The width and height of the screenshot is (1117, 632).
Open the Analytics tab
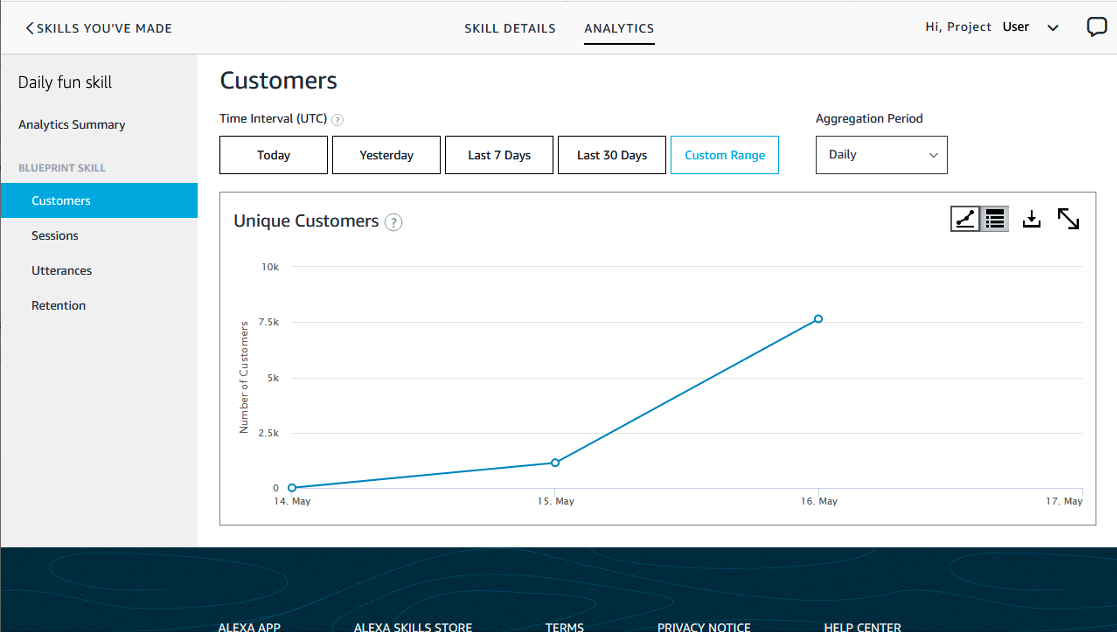619,28
